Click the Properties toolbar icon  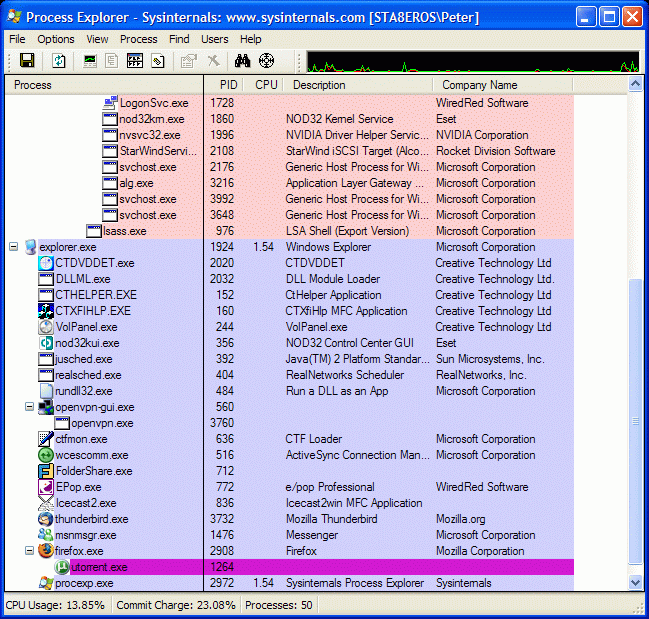(188, 61)
